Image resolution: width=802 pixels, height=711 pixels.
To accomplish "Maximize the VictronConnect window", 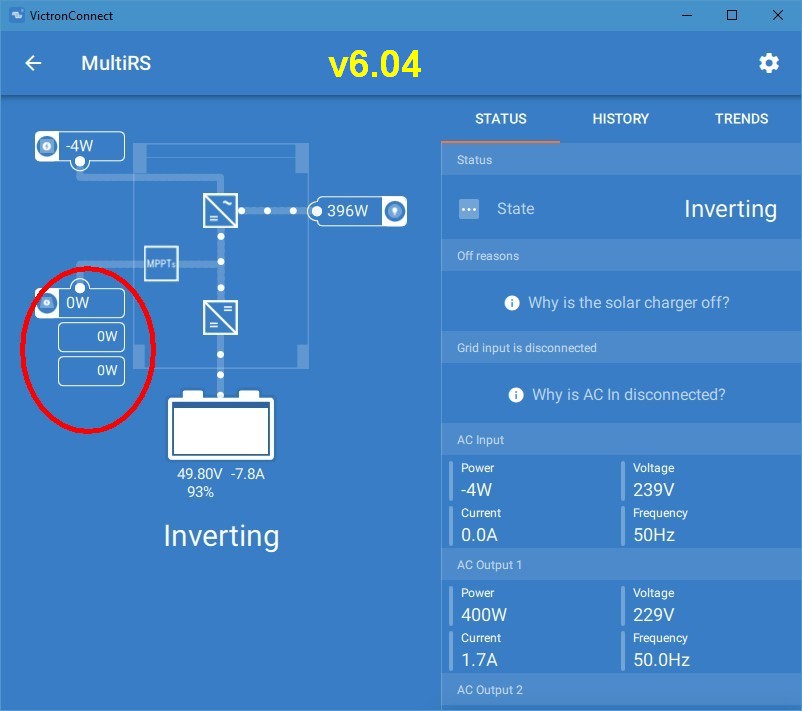I will coord(732,15).
